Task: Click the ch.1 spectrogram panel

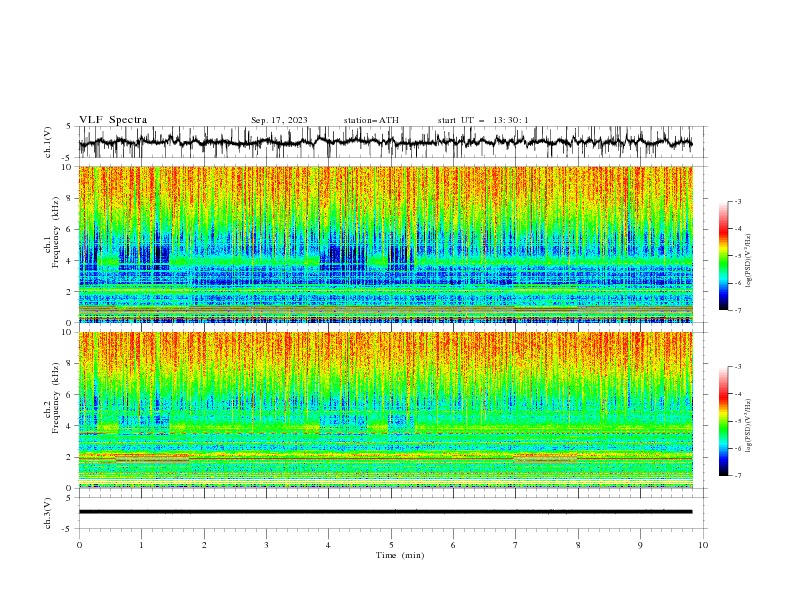Action: pos(385,244)
